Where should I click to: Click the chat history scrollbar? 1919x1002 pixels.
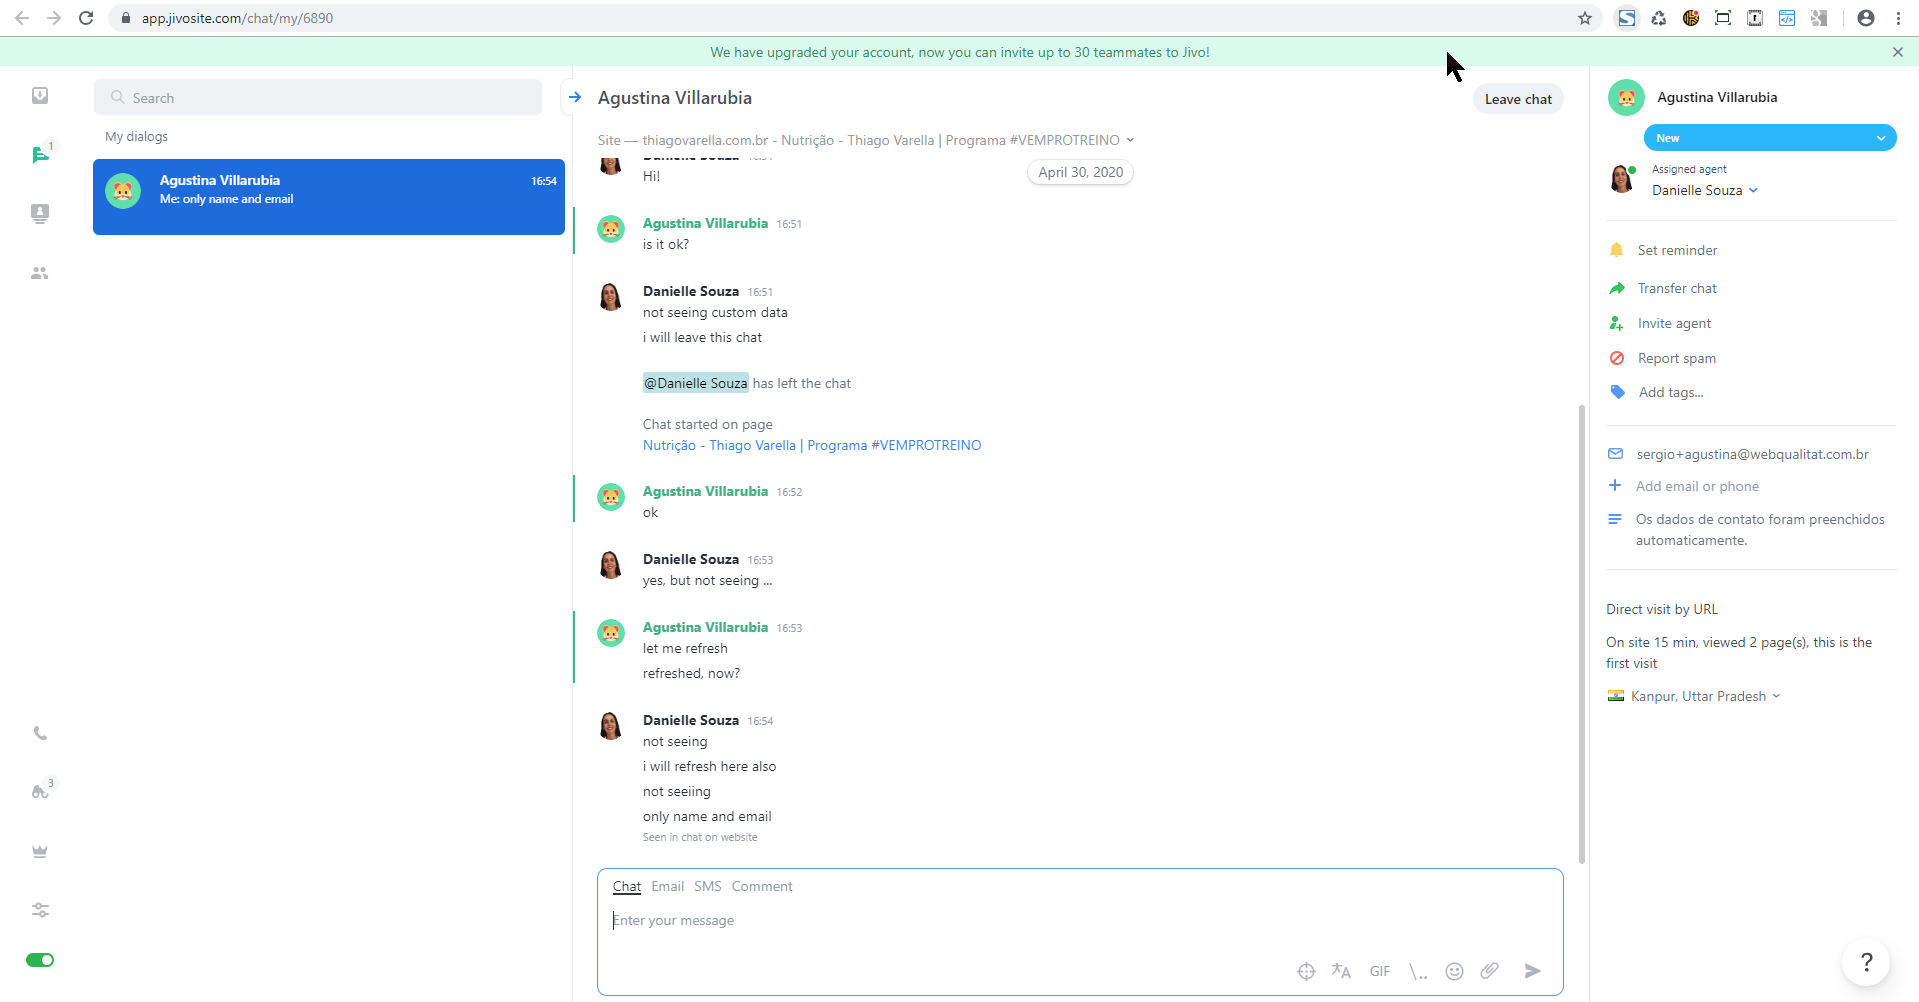tap(1582, 633)
